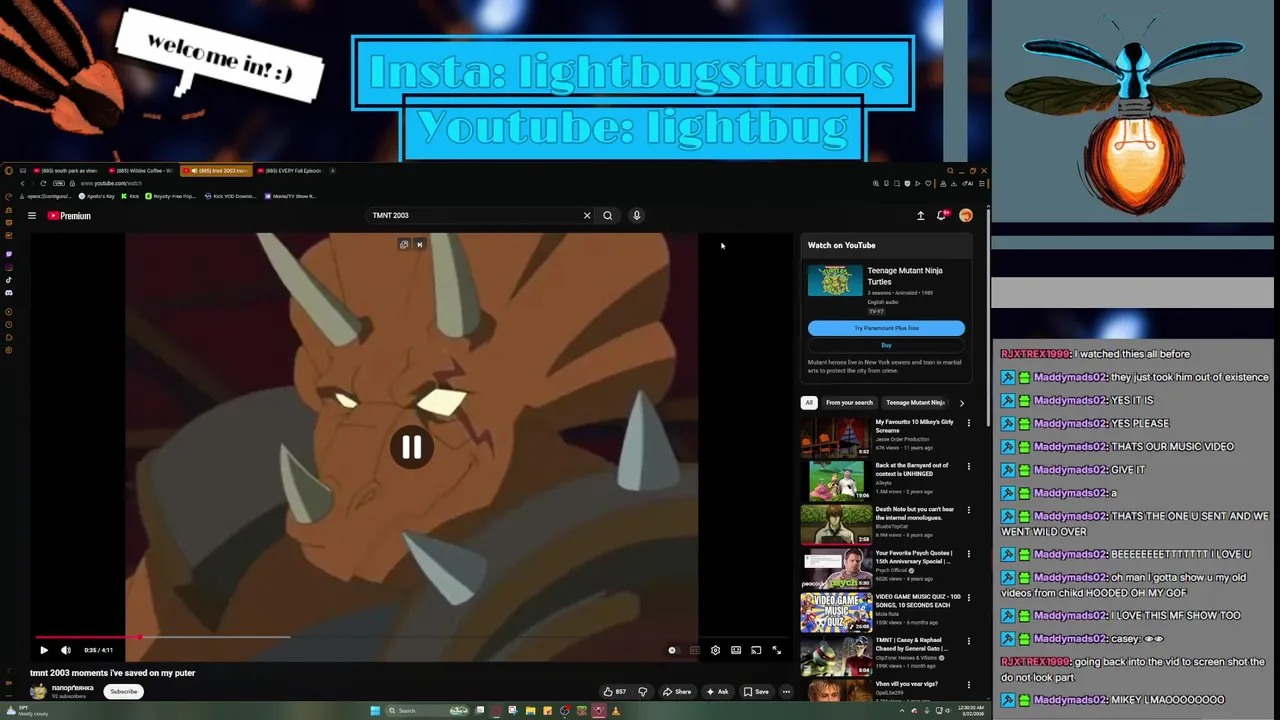Open a new browser tab with plus
Screen dimensions: 1280x720
(333, 171)
